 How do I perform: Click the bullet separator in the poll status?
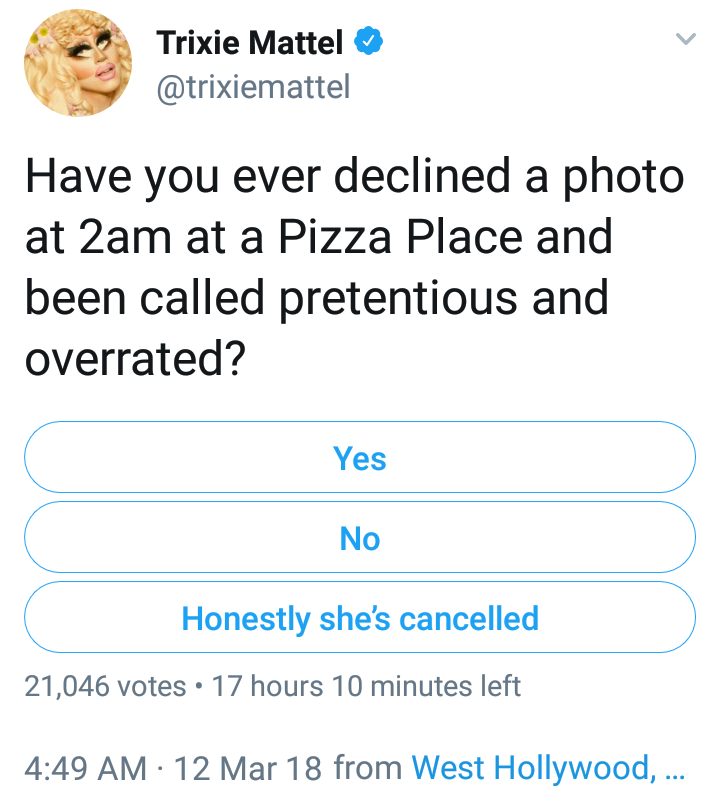(x=200, y=688)
